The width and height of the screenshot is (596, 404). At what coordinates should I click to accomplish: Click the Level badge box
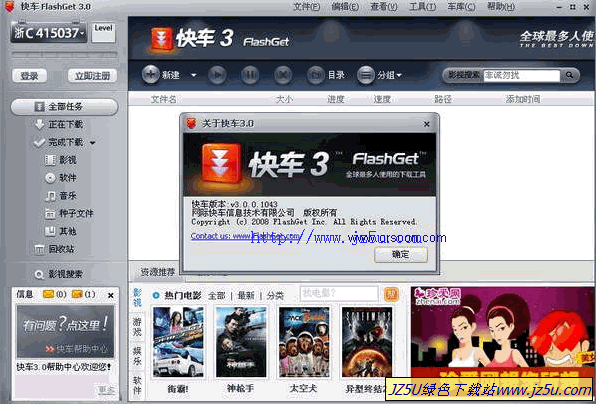tap(103, 32)
